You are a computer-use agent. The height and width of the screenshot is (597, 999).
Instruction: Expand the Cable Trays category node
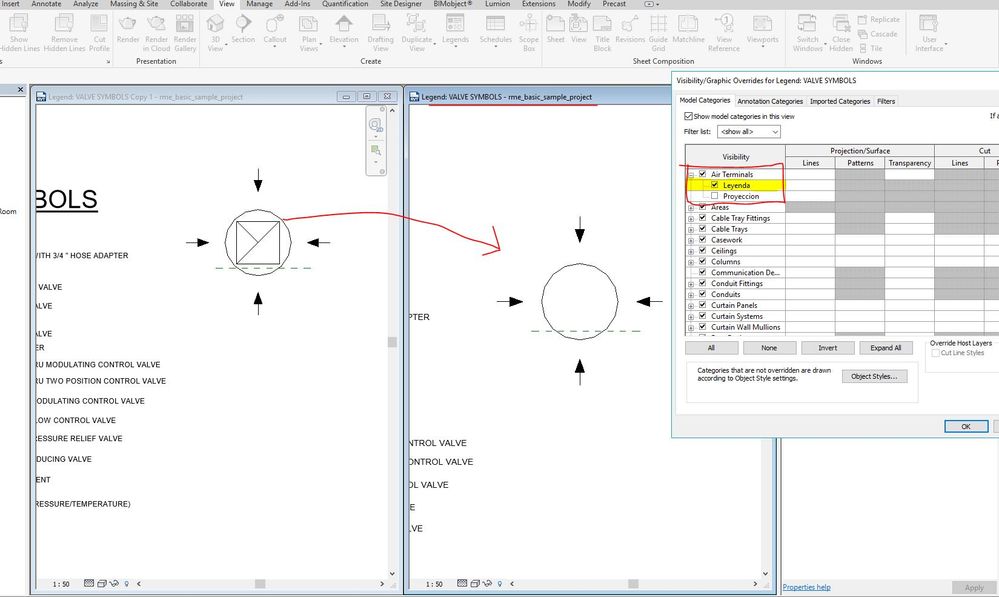(691, 229)
